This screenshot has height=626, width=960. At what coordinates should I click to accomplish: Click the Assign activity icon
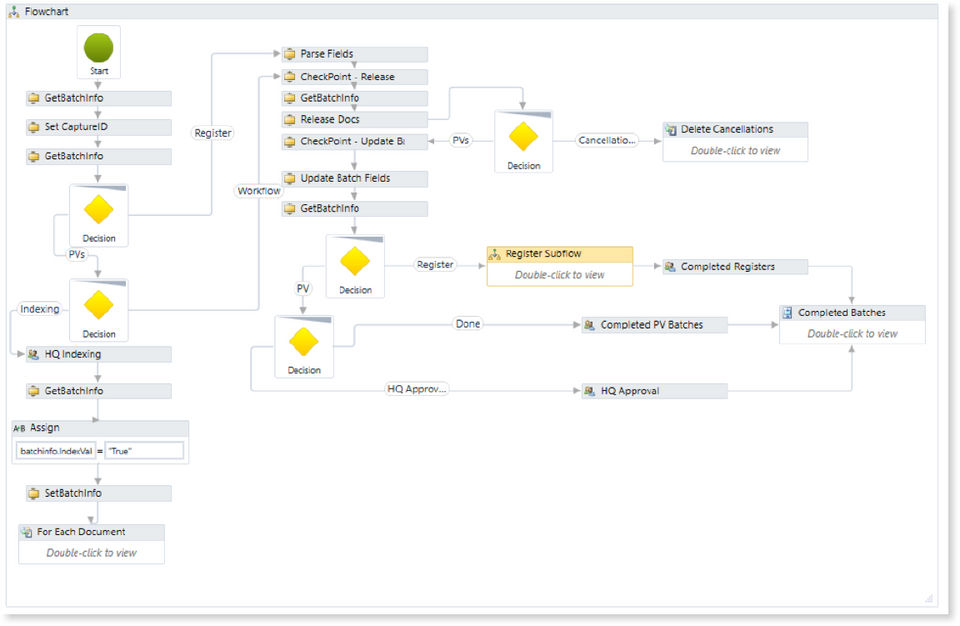point(19,428)
